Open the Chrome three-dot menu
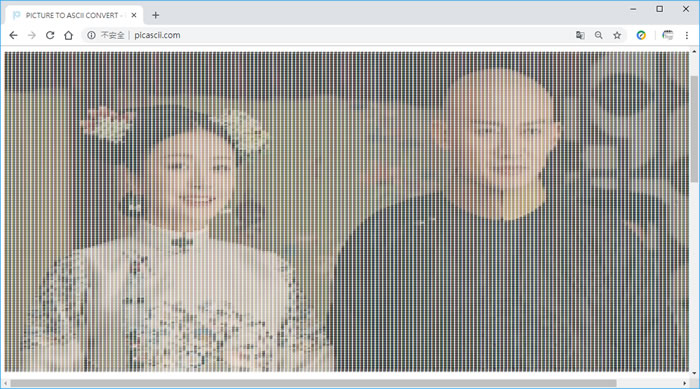The width and height of the screenshot is (700, 389). pyautogui.click(x=687, y=35)
